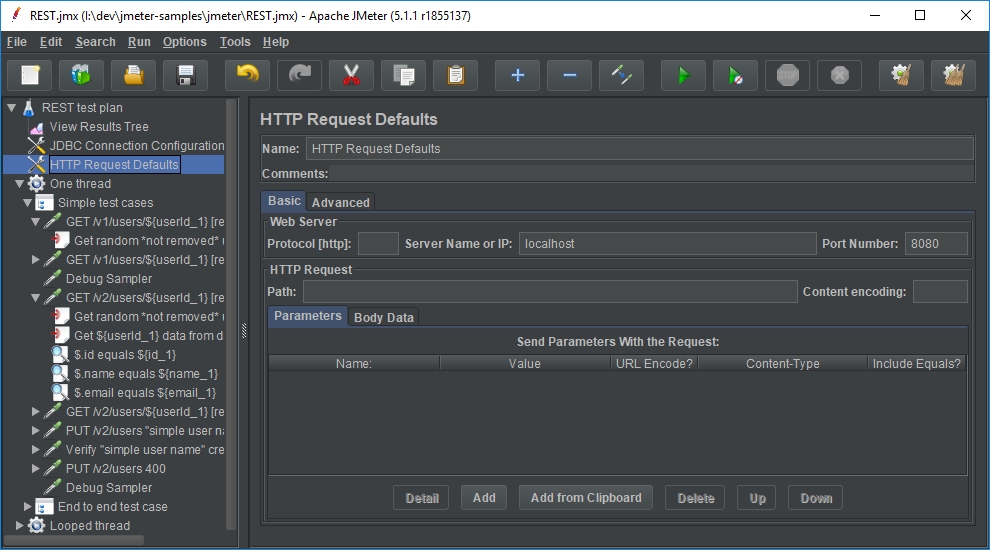
Task: Click the tree panel horizontal scrollbar
Action: 74,541
